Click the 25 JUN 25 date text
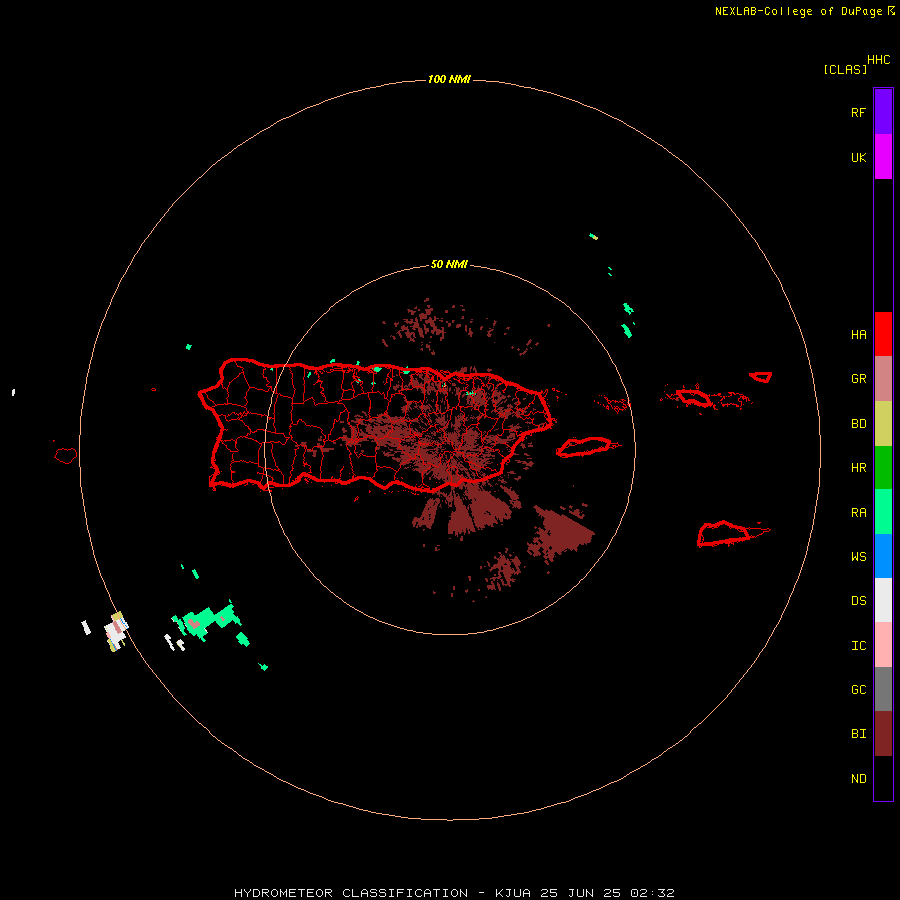Viewport: 900px width, 900px height. [581, 893]
